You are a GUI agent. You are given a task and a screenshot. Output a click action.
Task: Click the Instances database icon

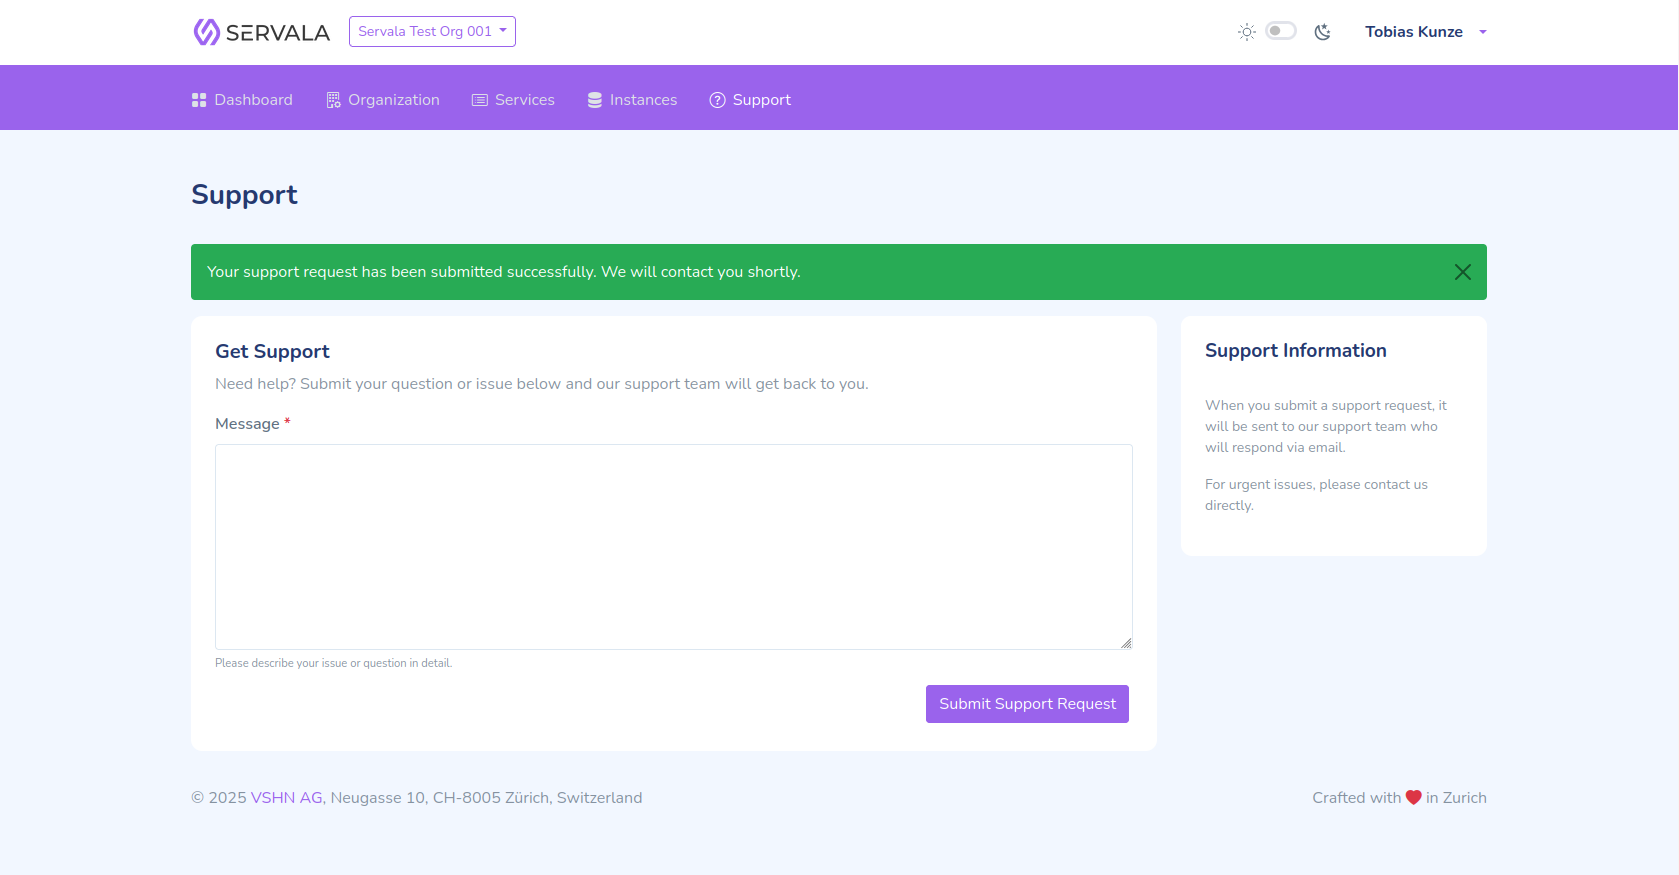click(595, 100)
